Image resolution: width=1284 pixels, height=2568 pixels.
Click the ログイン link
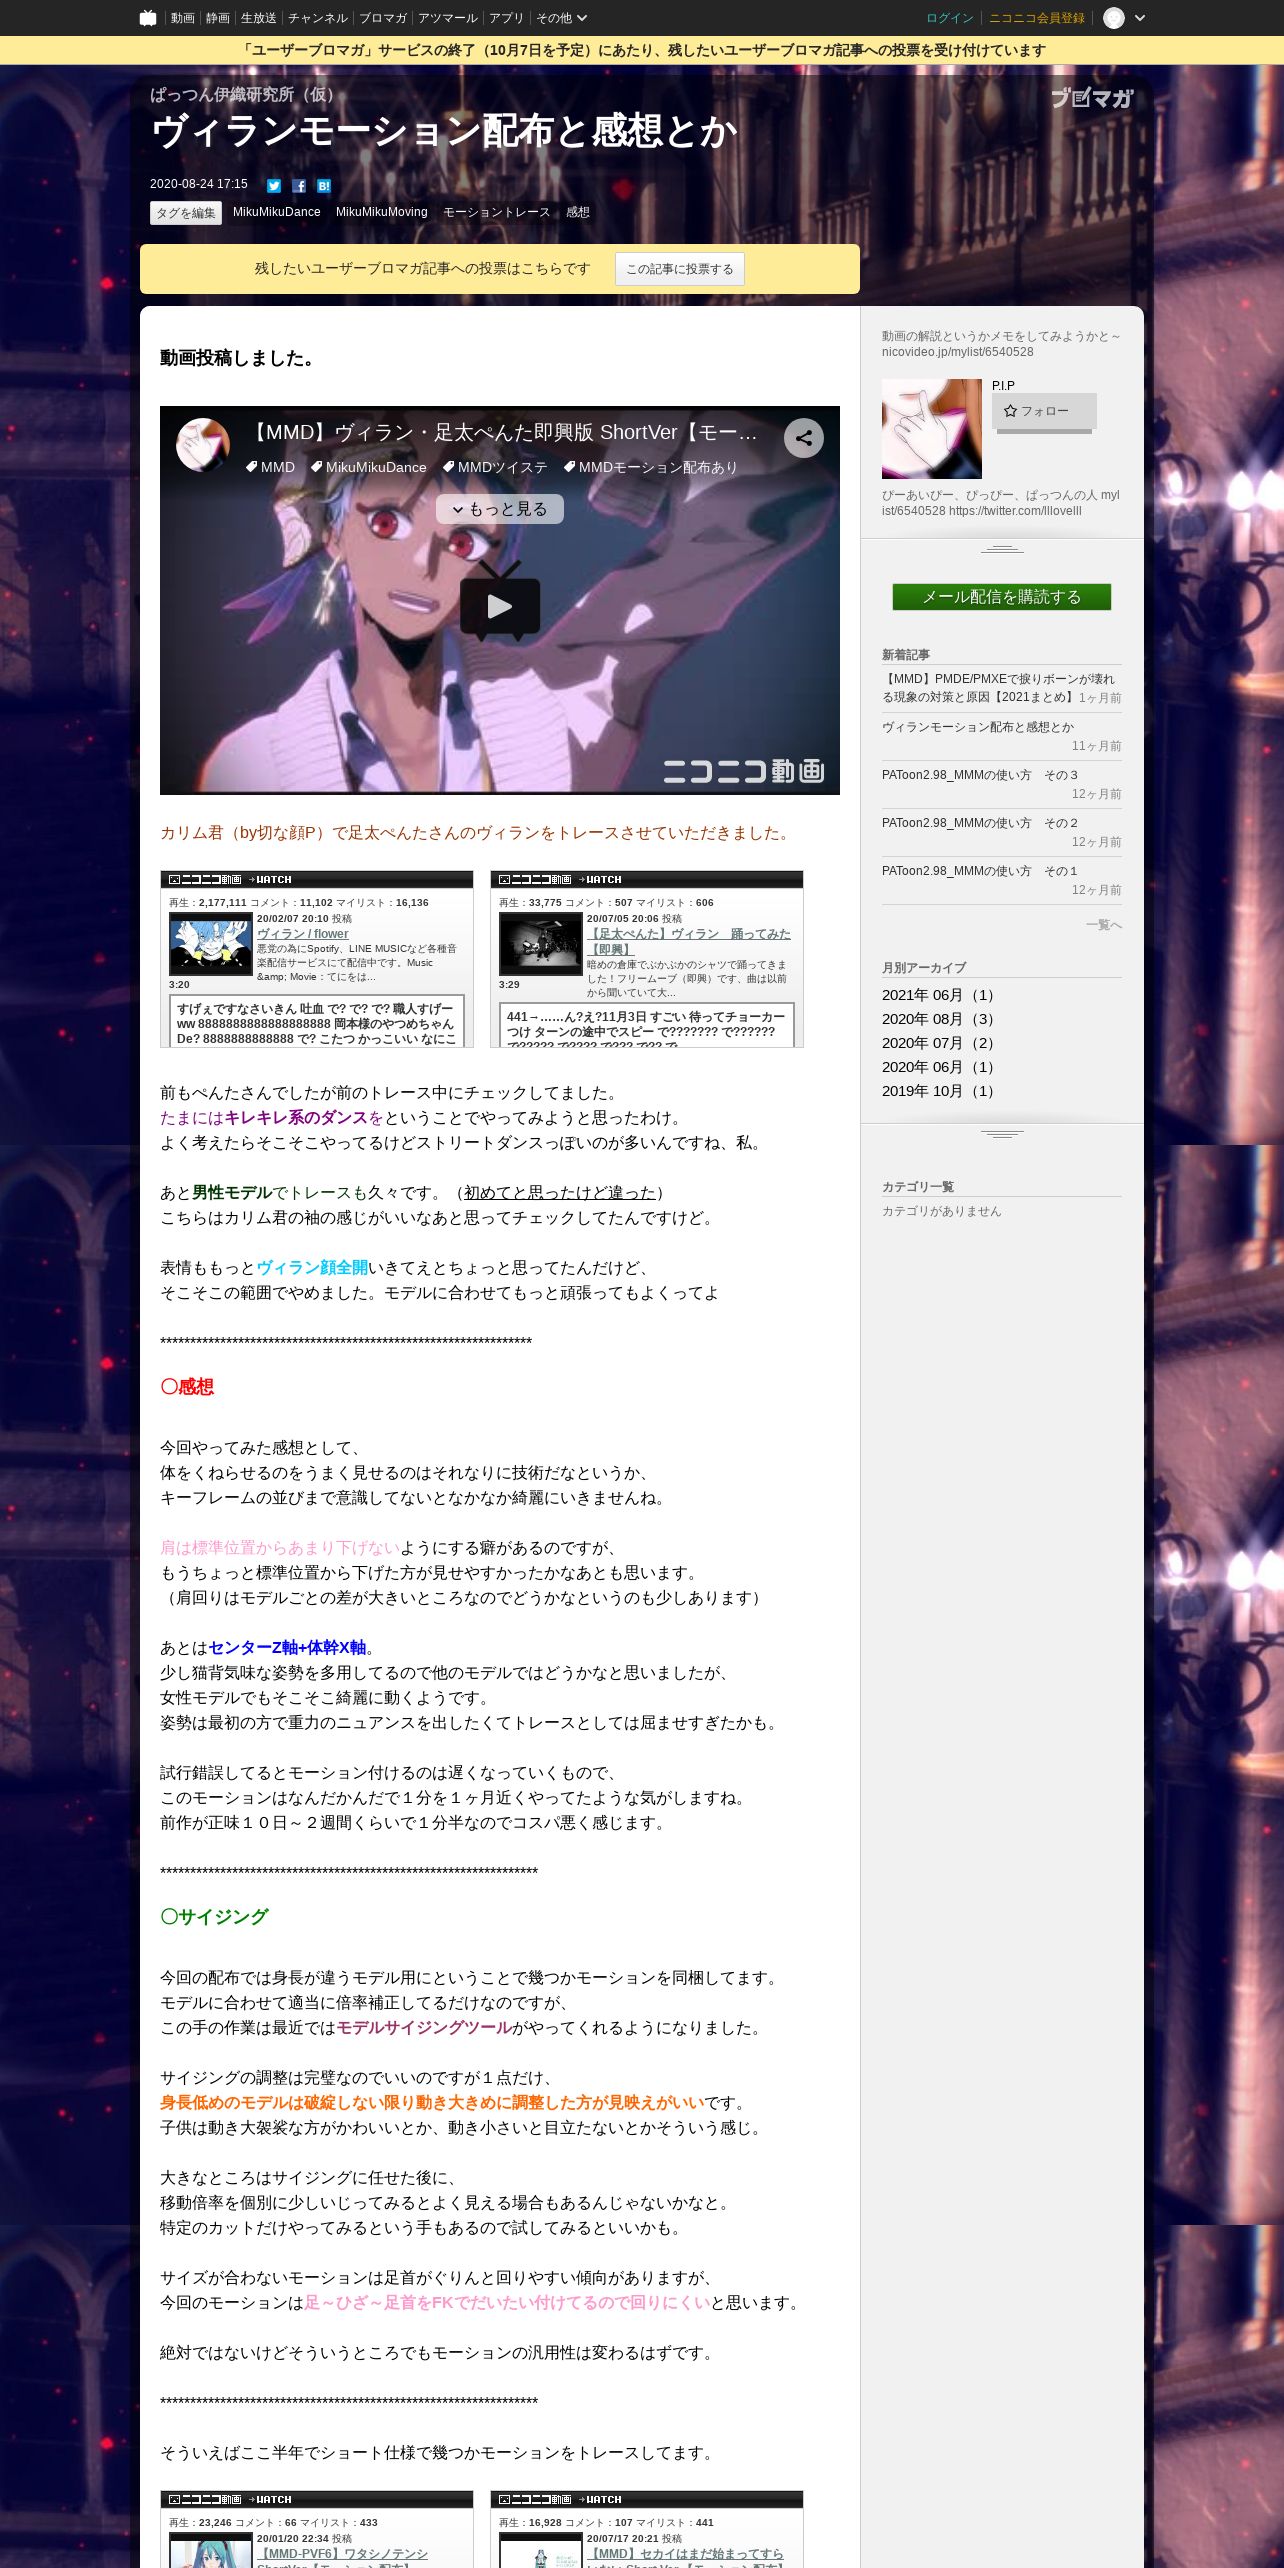pyautogui.click(x=949, y=18)
